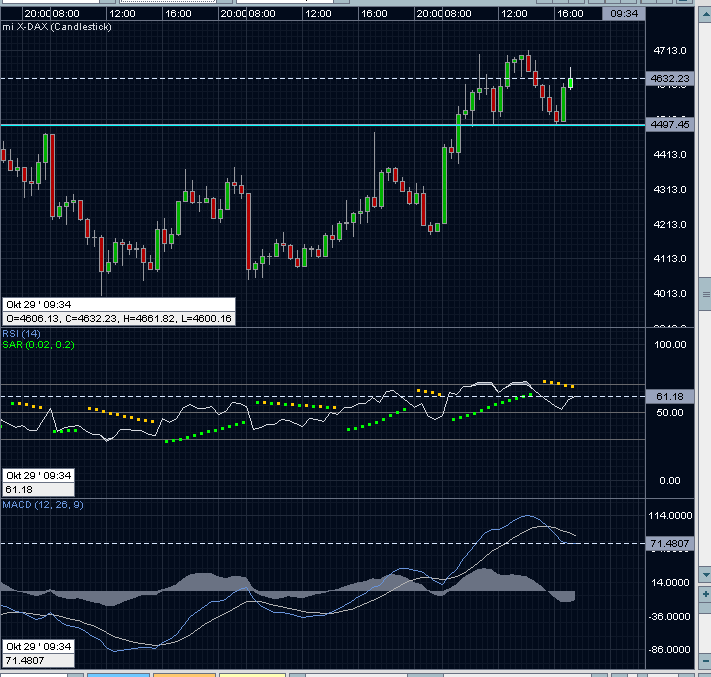Click the 114.0000 MACD axis label
The height and width of the screenshot is (677, 711).
(x=670, y=516)
